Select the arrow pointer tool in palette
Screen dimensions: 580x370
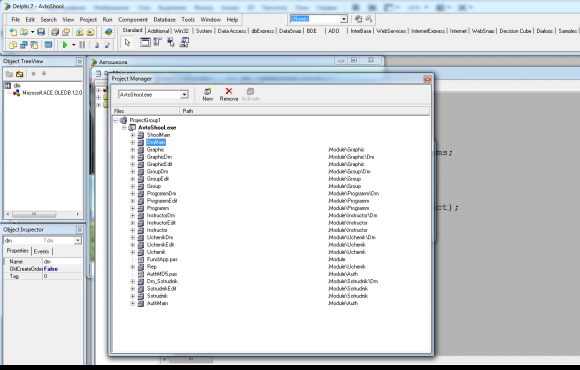coord(127,43)
